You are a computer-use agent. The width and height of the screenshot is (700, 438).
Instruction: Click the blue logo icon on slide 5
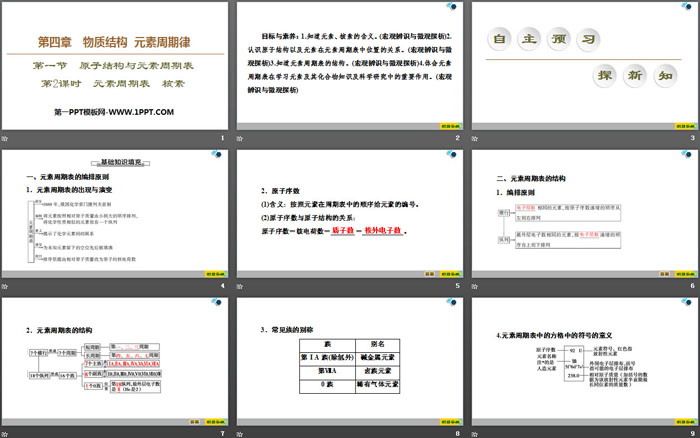click(x=451, y=154)
